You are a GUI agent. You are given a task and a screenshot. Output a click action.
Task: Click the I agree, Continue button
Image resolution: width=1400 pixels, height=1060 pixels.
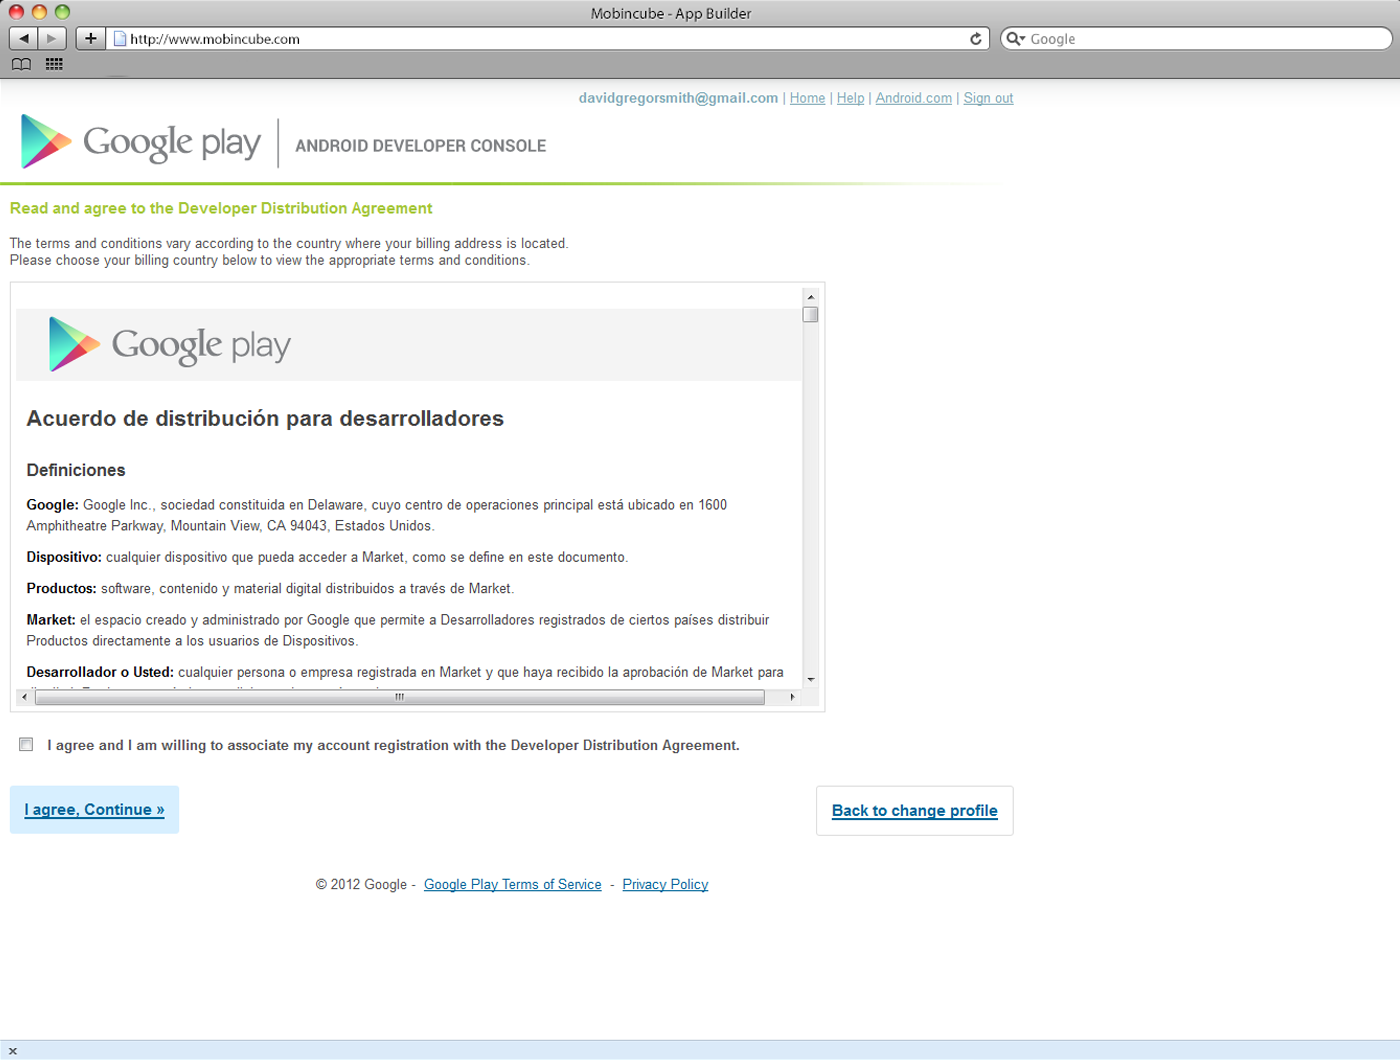click(94, 809)
